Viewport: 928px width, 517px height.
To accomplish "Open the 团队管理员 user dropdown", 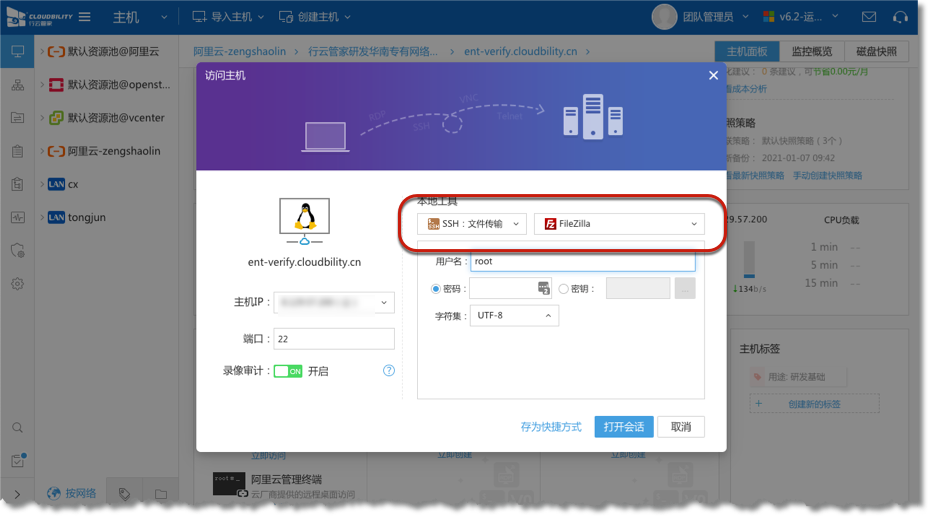I will [716, 17].
